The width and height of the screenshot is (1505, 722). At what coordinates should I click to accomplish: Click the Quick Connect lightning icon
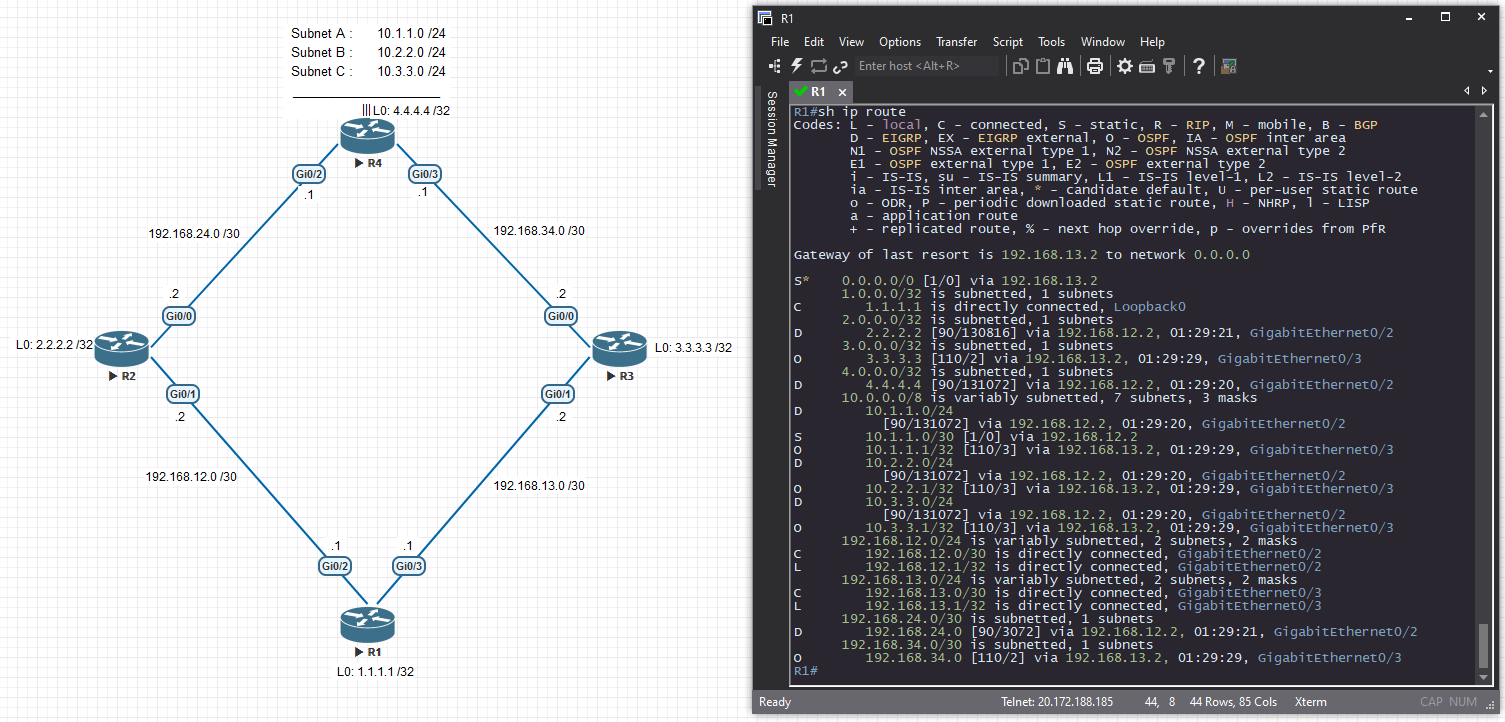[x=797, y=66]
